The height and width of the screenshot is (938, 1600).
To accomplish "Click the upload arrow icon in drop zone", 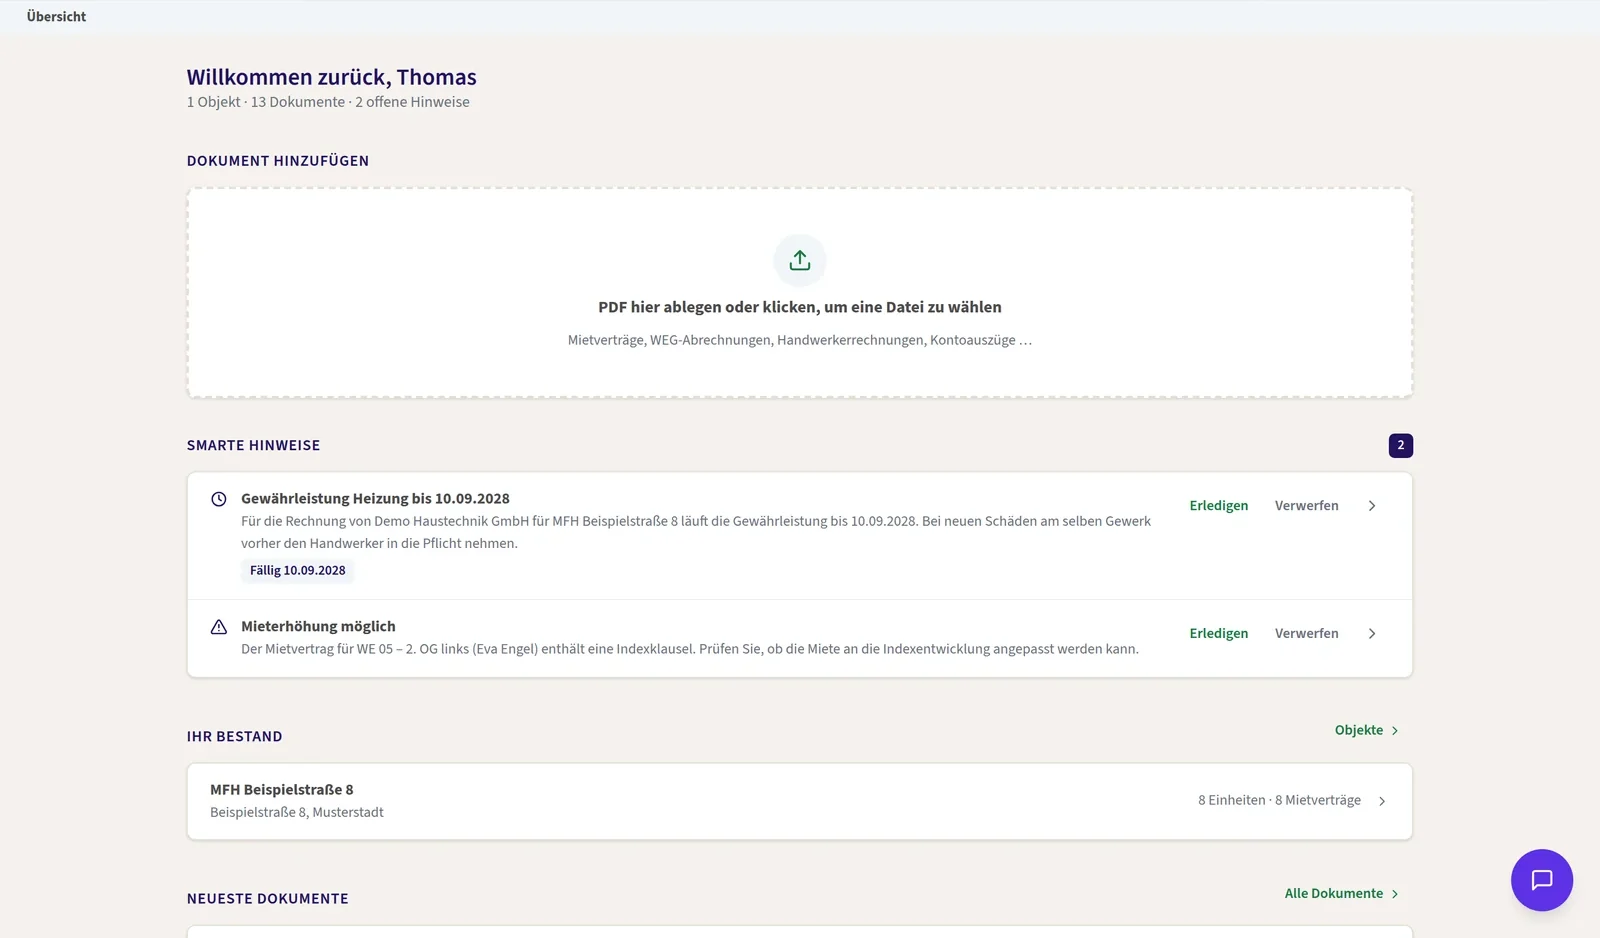I will [x=799, y=260].
